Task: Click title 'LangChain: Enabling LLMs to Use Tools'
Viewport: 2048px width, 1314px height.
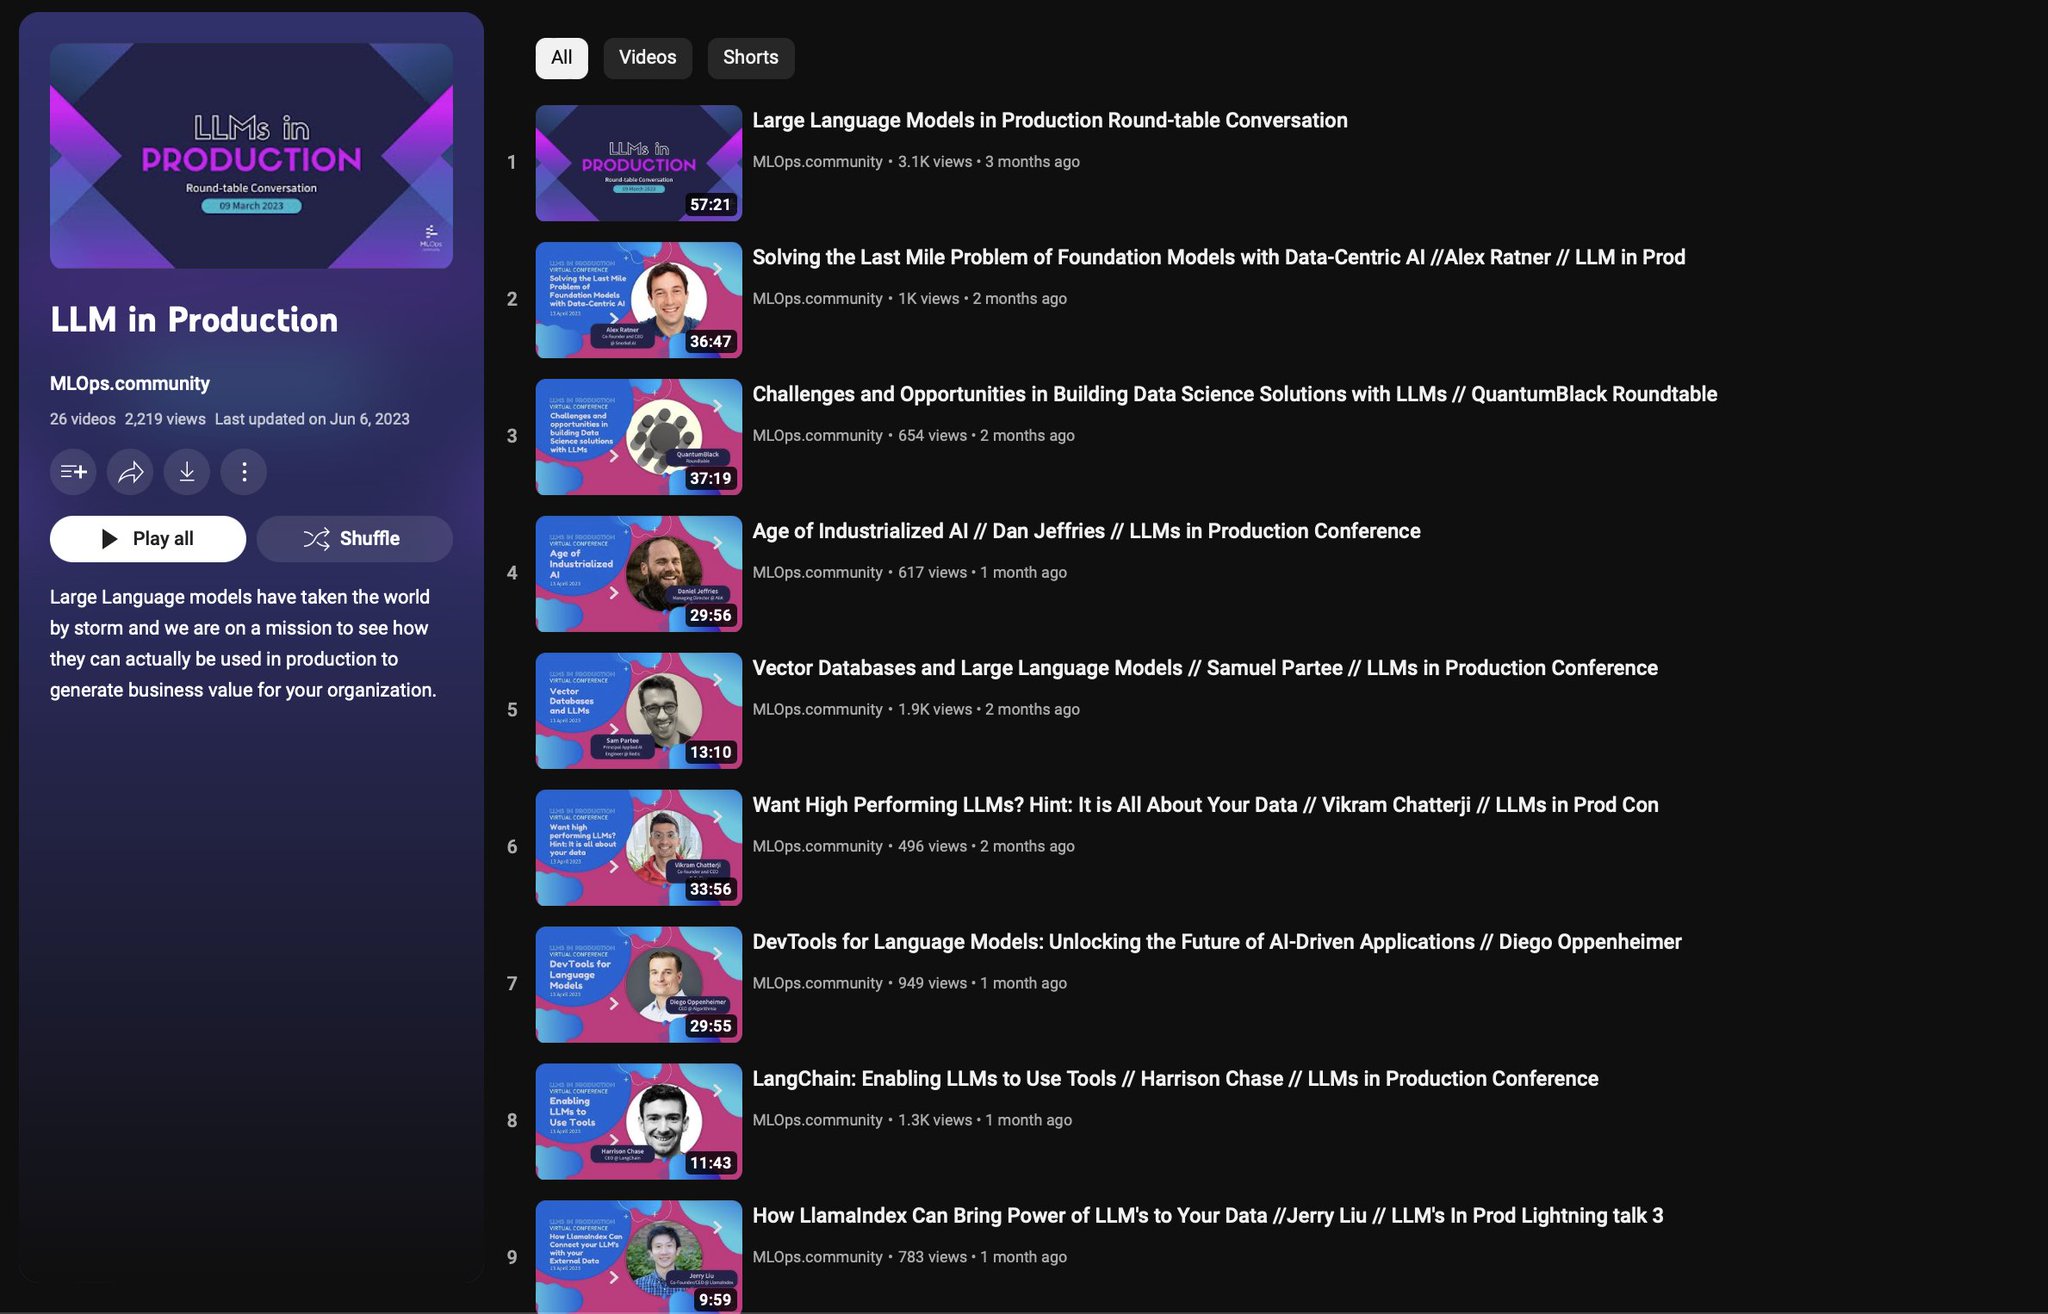Action: click(1175, 1080)
